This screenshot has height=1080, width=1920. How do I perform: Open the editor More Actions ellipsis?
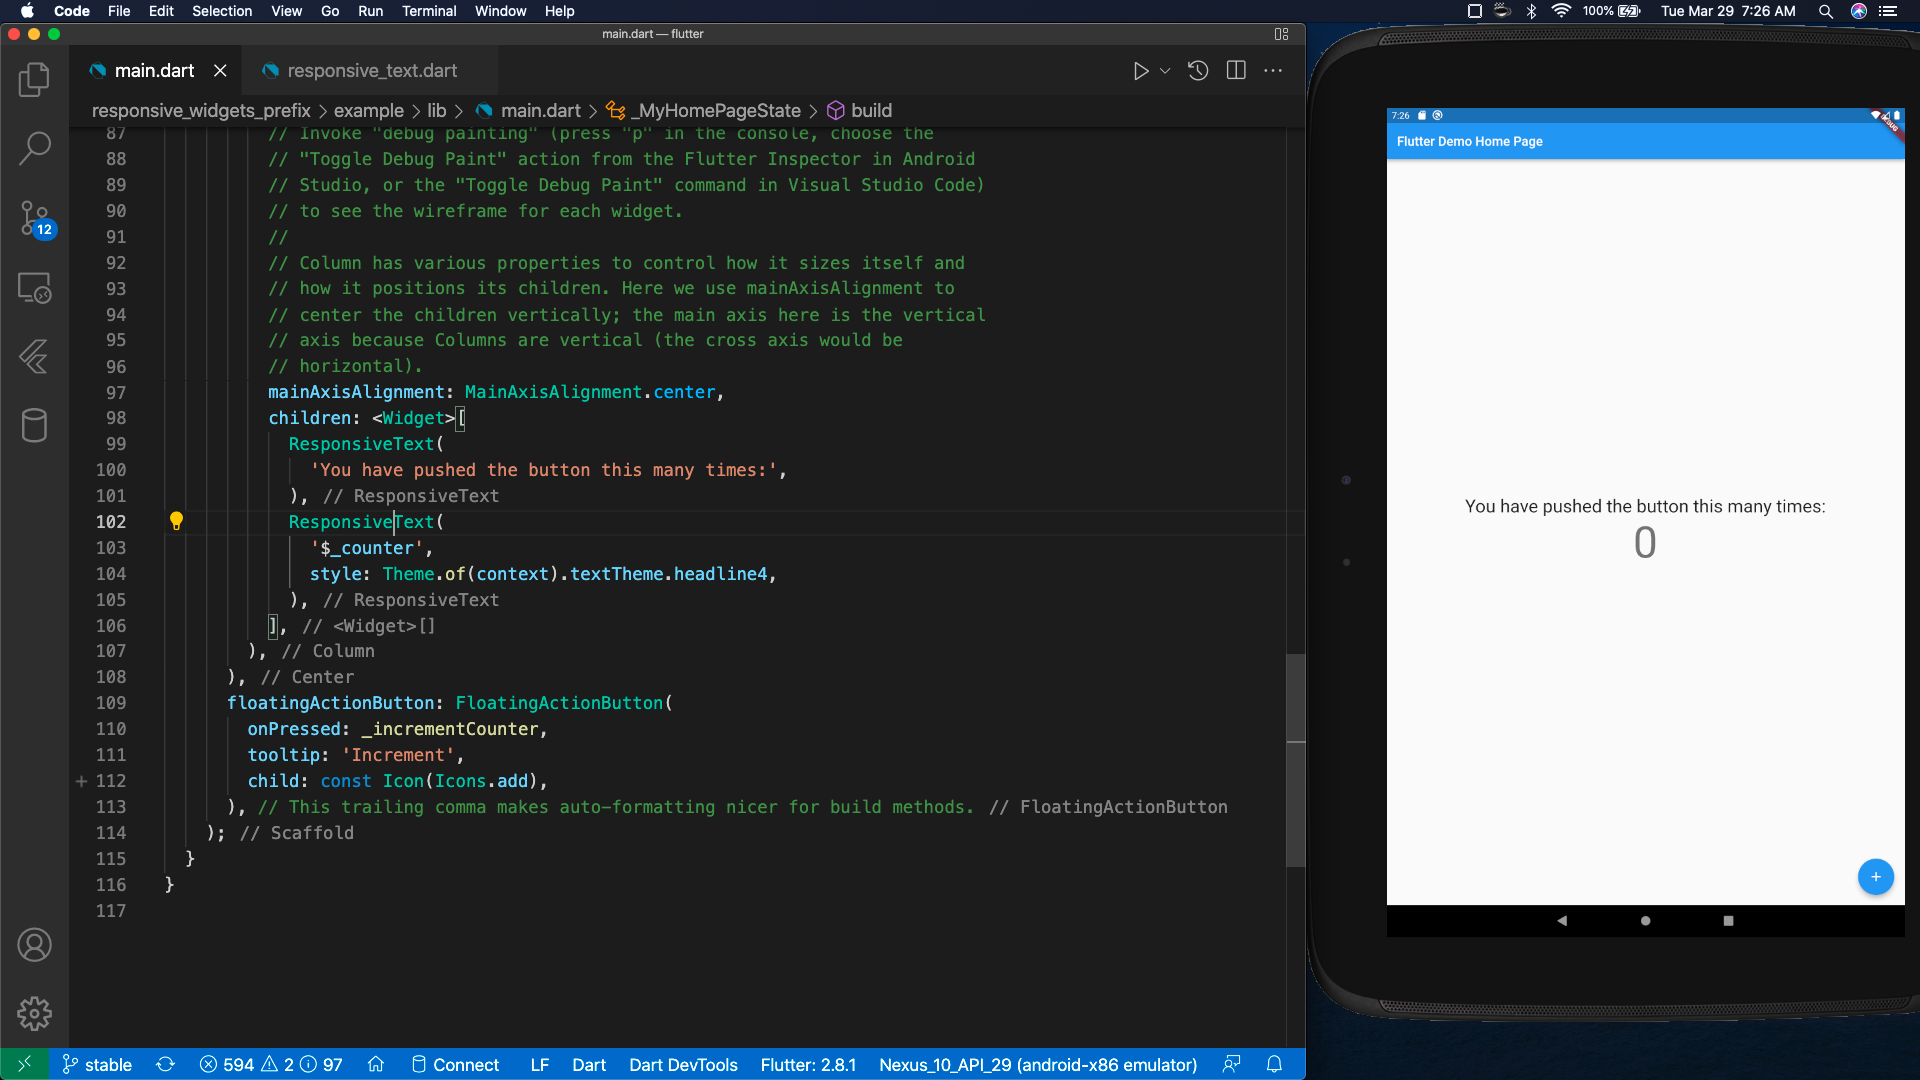coord(1273,71)
